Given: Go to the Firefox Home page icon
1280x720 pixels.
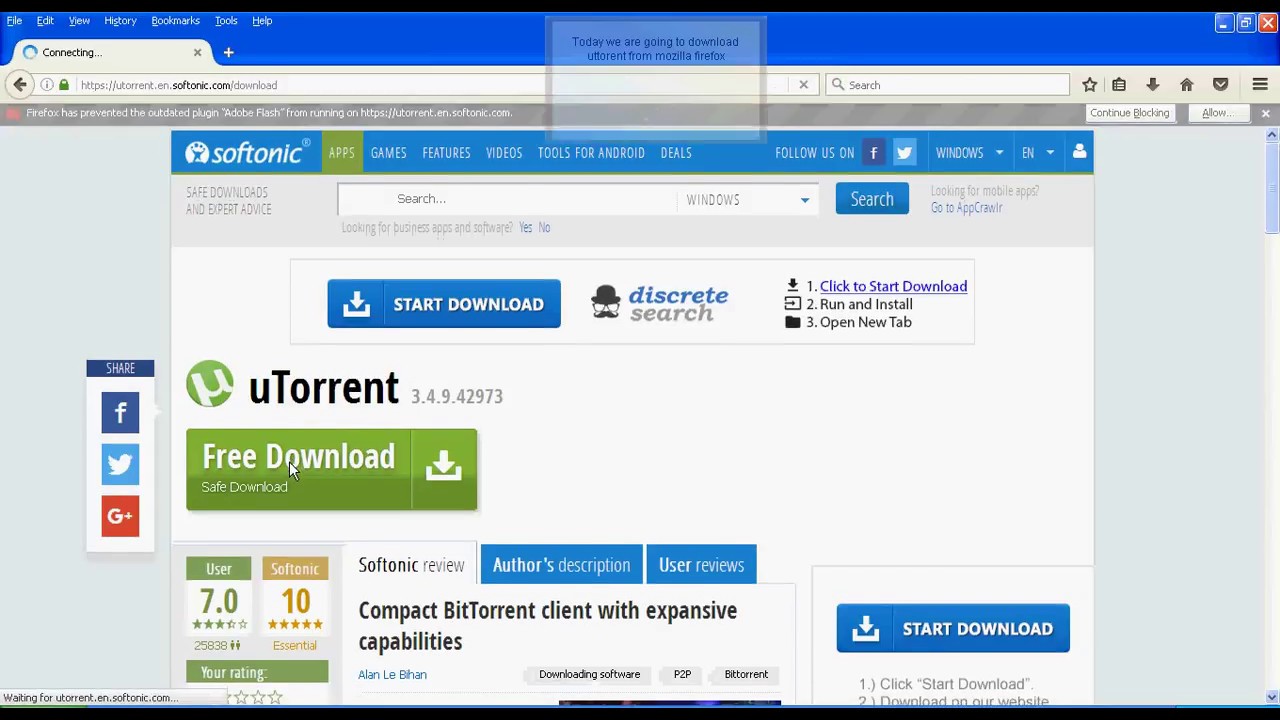Looking at the screenshot, I should coord(1186,85).
